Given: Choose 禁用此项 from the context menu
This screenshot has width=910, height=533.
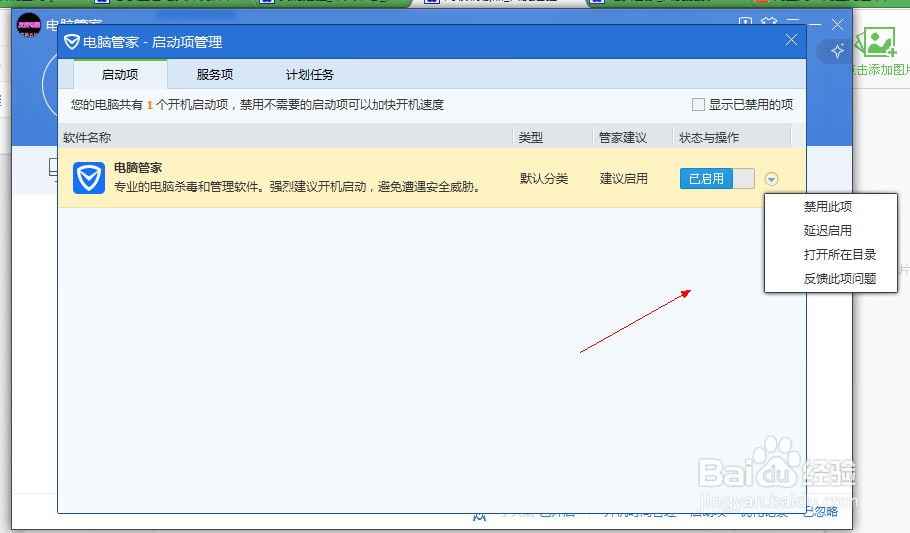Looking at the screenshot, I should (828, 207).
